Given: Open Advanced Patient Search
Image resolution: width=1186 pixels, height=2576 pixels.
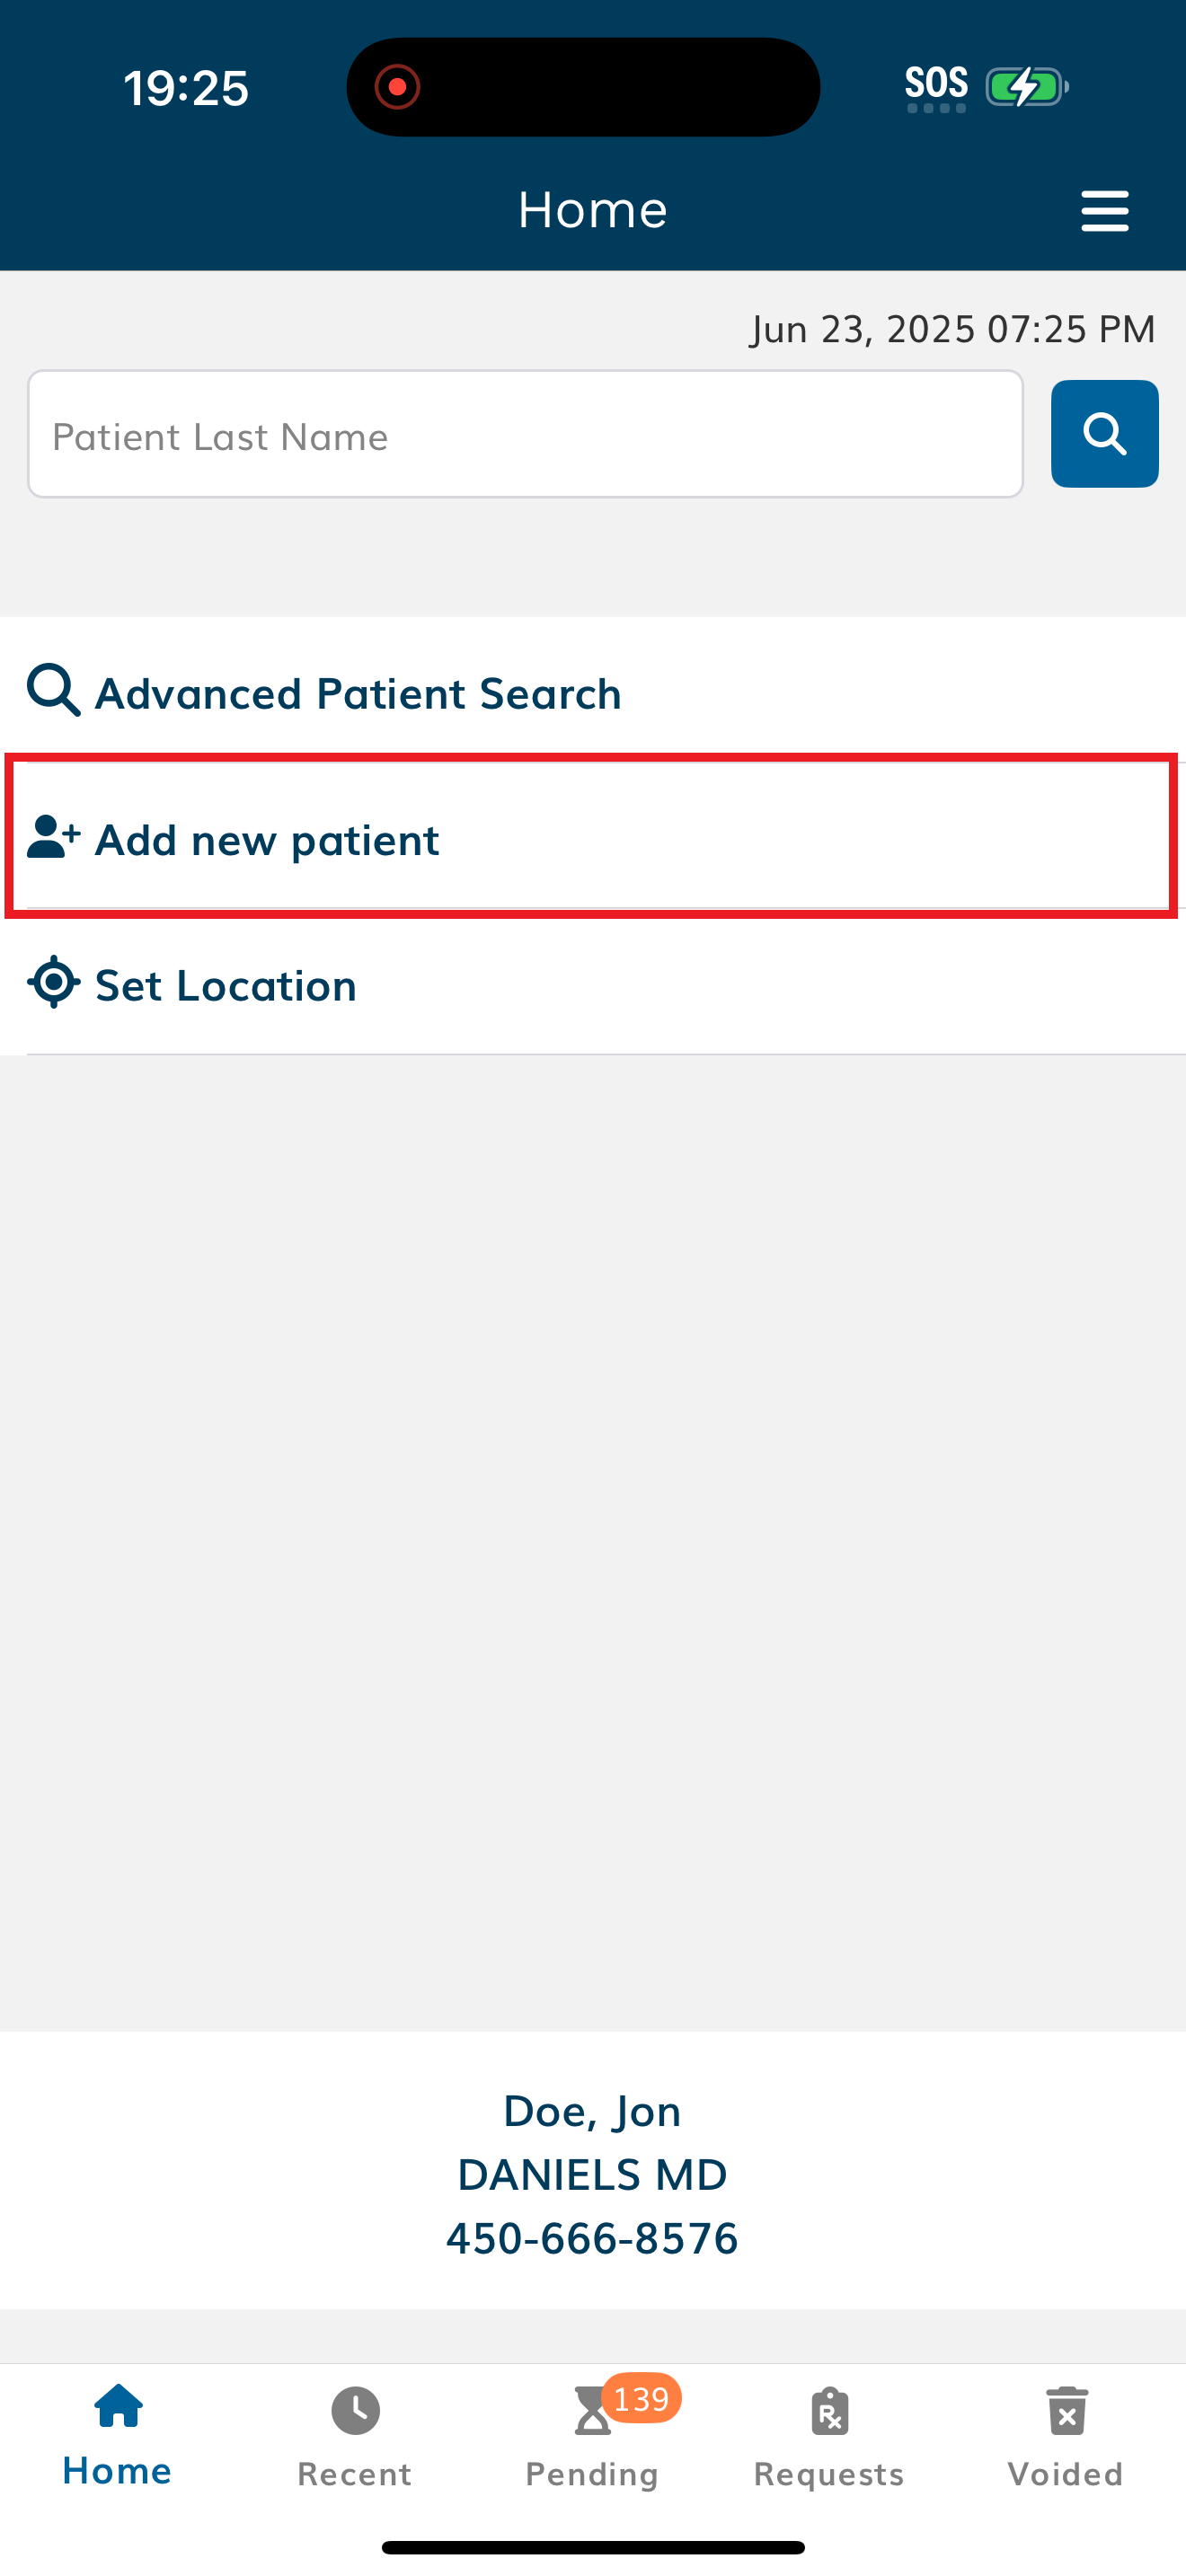Looking at the screenshot, I should tap(593, 692).
